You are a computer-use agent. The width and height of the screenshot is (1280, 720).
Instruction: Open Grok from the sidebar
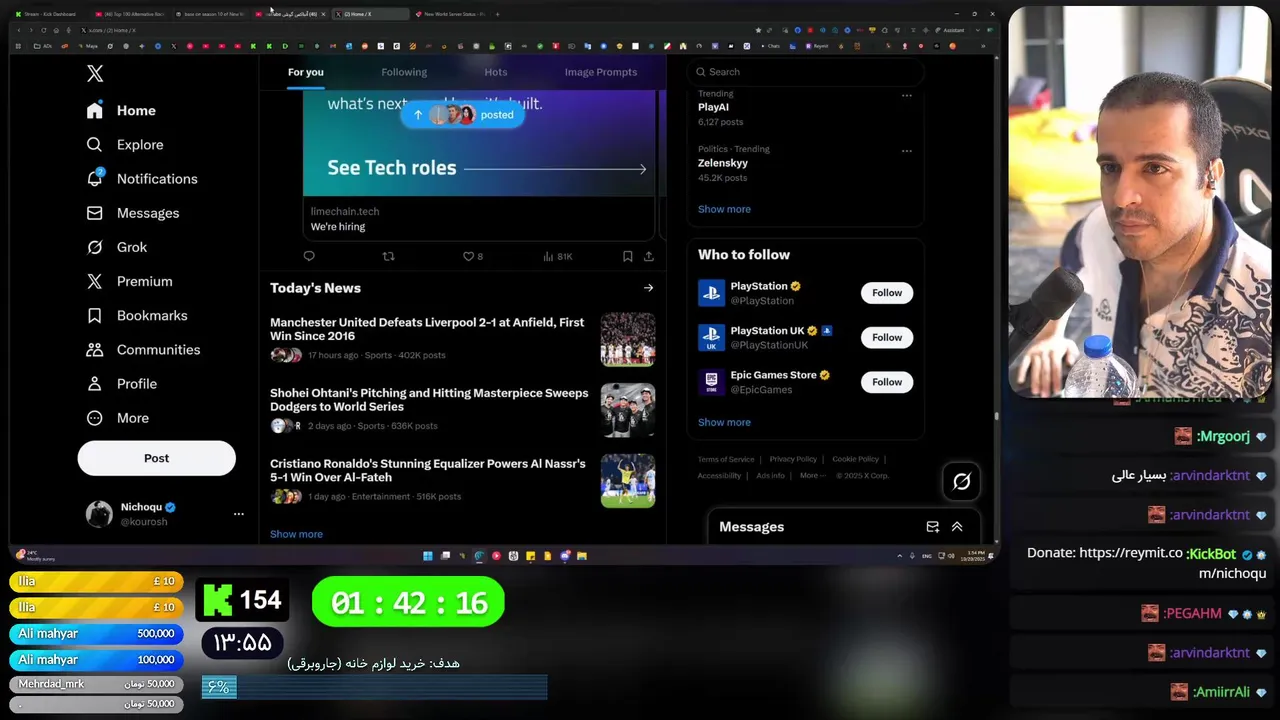pos(117,247)
